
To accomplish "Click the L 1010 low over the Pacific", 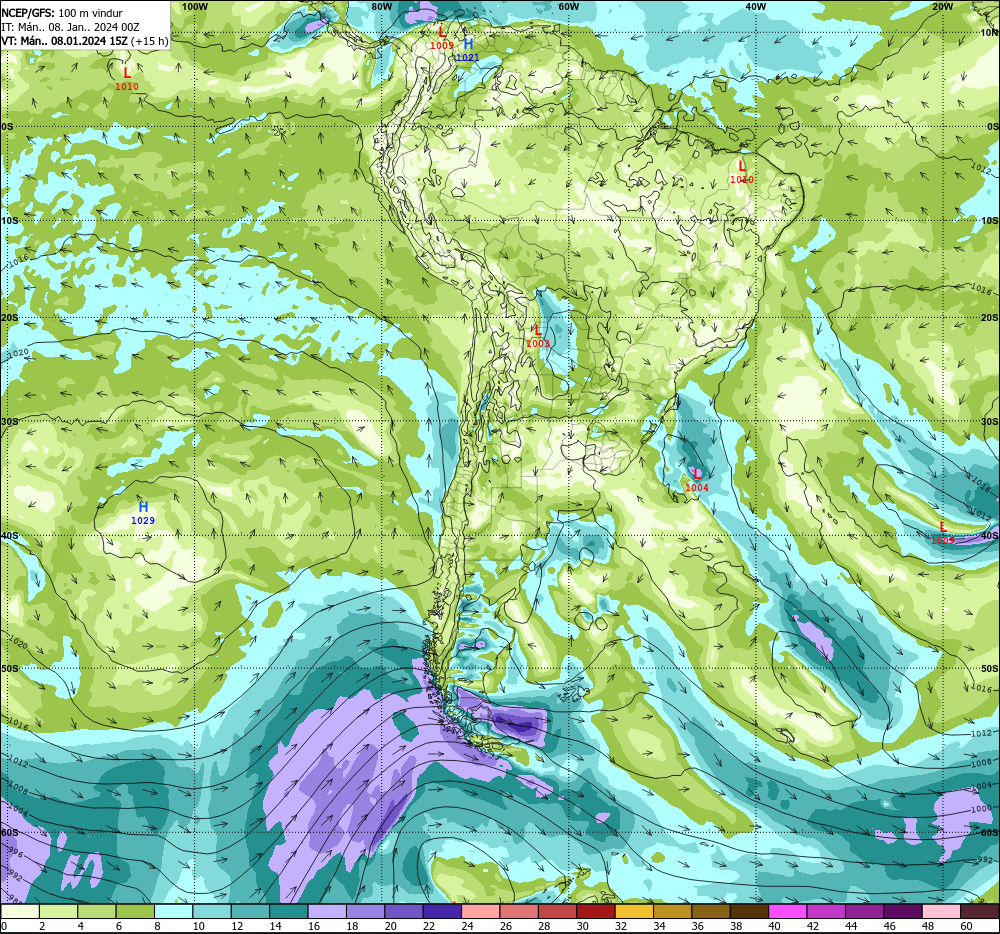I will [127, 79].
